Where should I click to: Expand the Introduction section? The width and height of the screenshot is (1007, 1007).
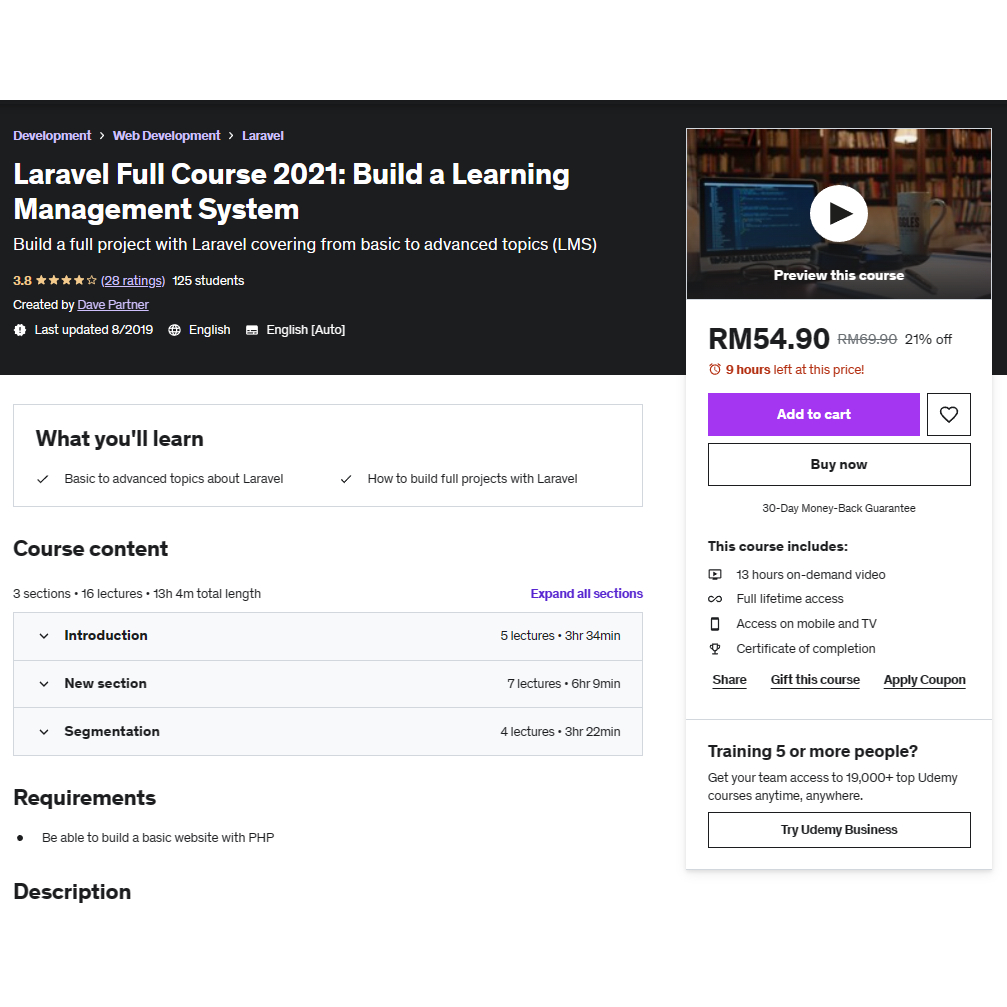44,636
